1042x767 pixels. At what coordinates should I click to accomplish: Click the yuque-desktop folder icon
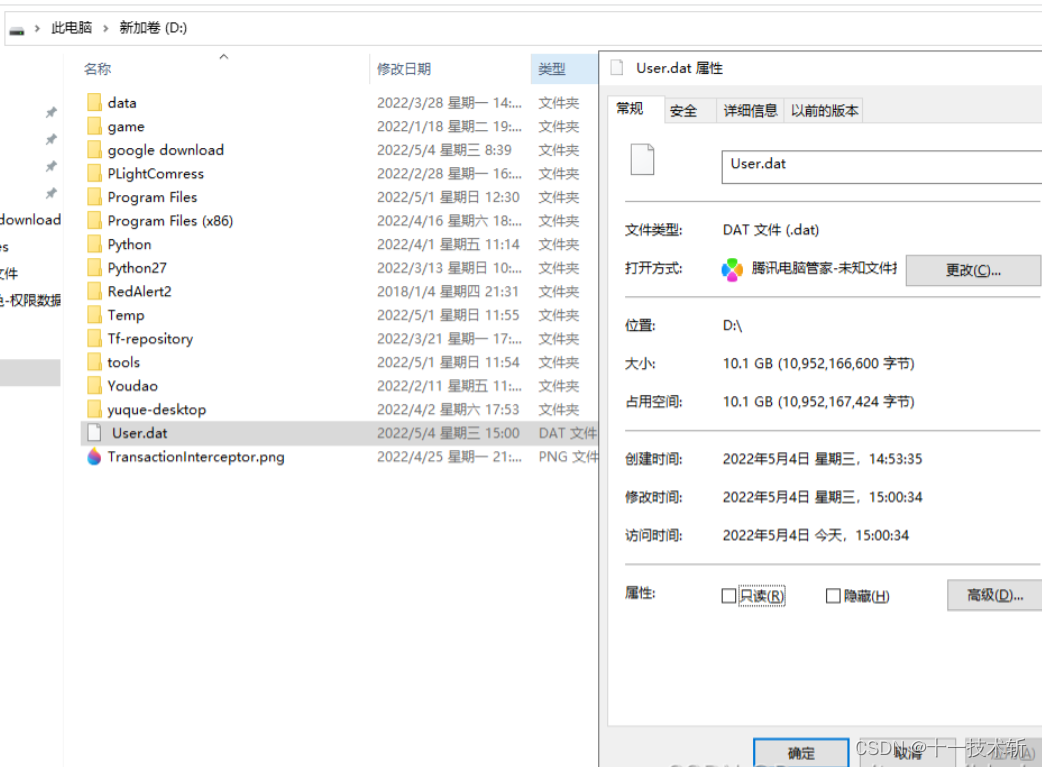[94, 409]
